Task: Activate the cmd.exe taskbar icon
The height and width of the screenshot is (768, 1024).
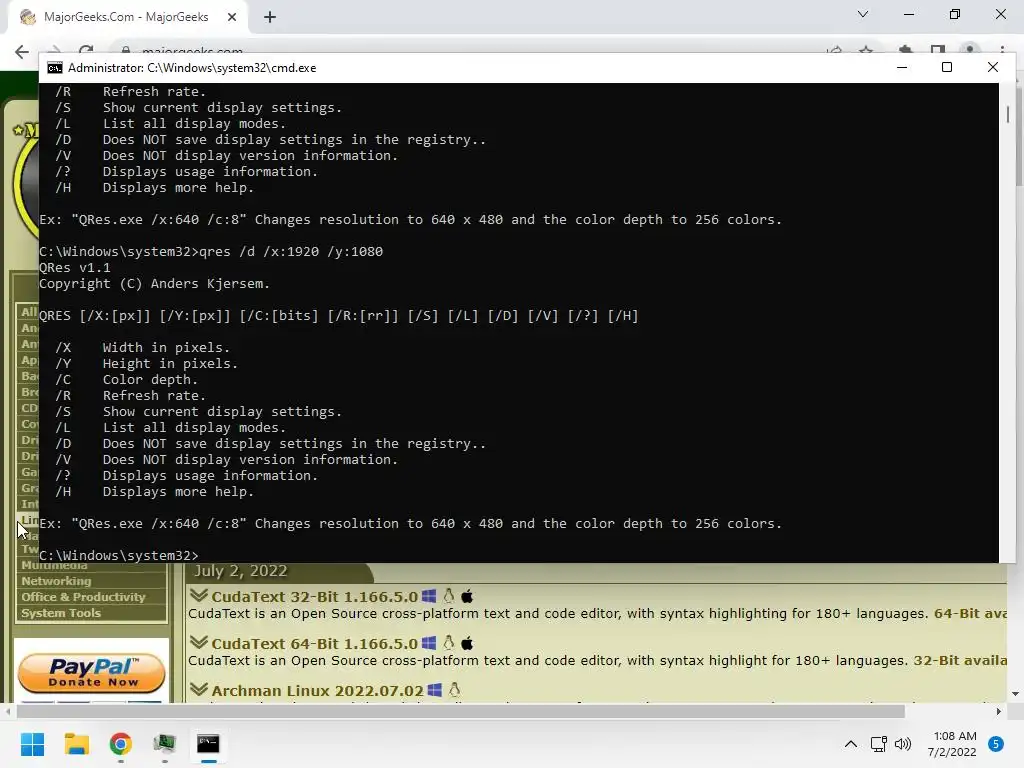Action: pos(208,743)
